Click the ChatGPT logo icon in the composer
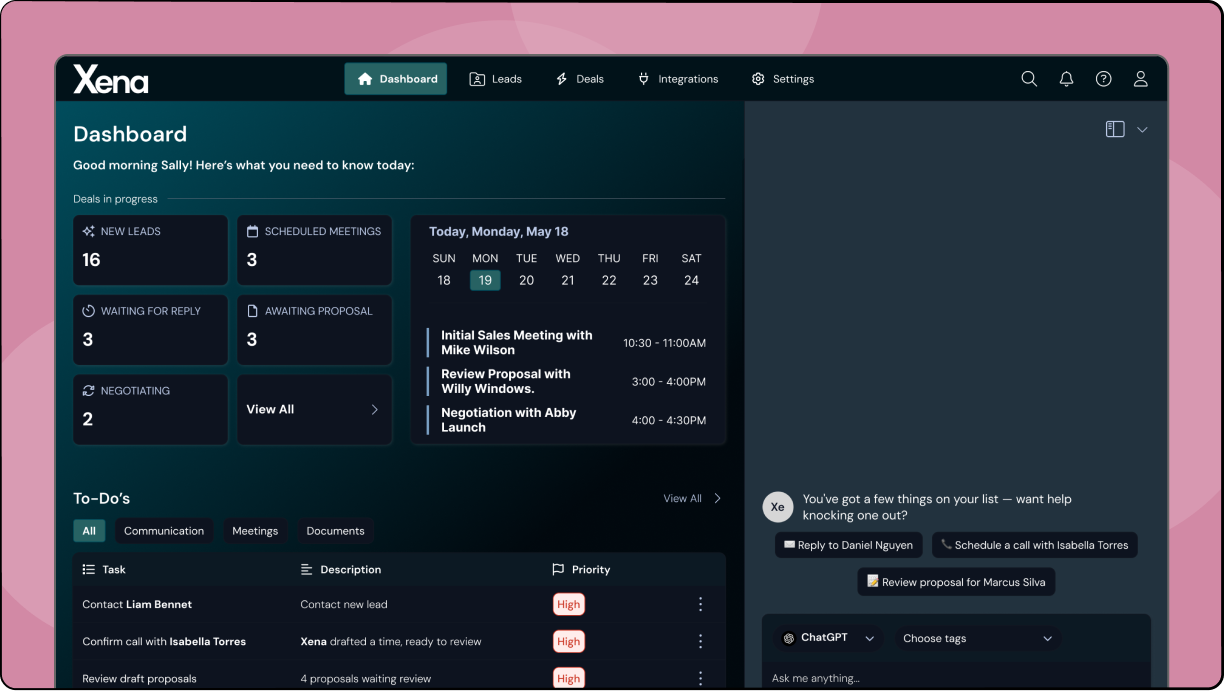Screen dimensions: 1224x691 pos(789,638)
